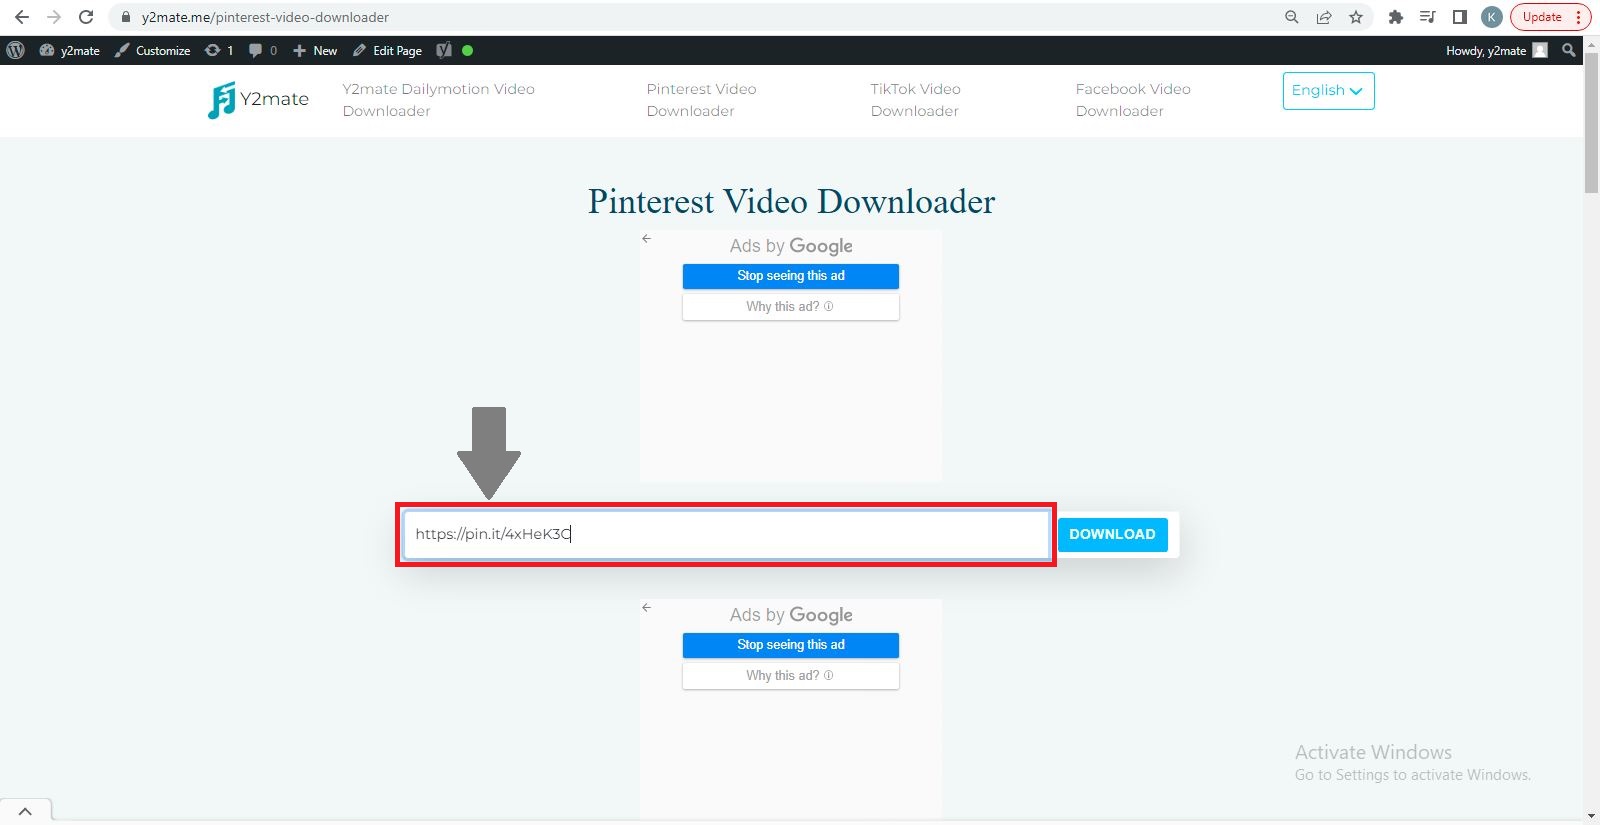
Task: Open the browser zoom magnifier icon
Action: (1292, 17)
